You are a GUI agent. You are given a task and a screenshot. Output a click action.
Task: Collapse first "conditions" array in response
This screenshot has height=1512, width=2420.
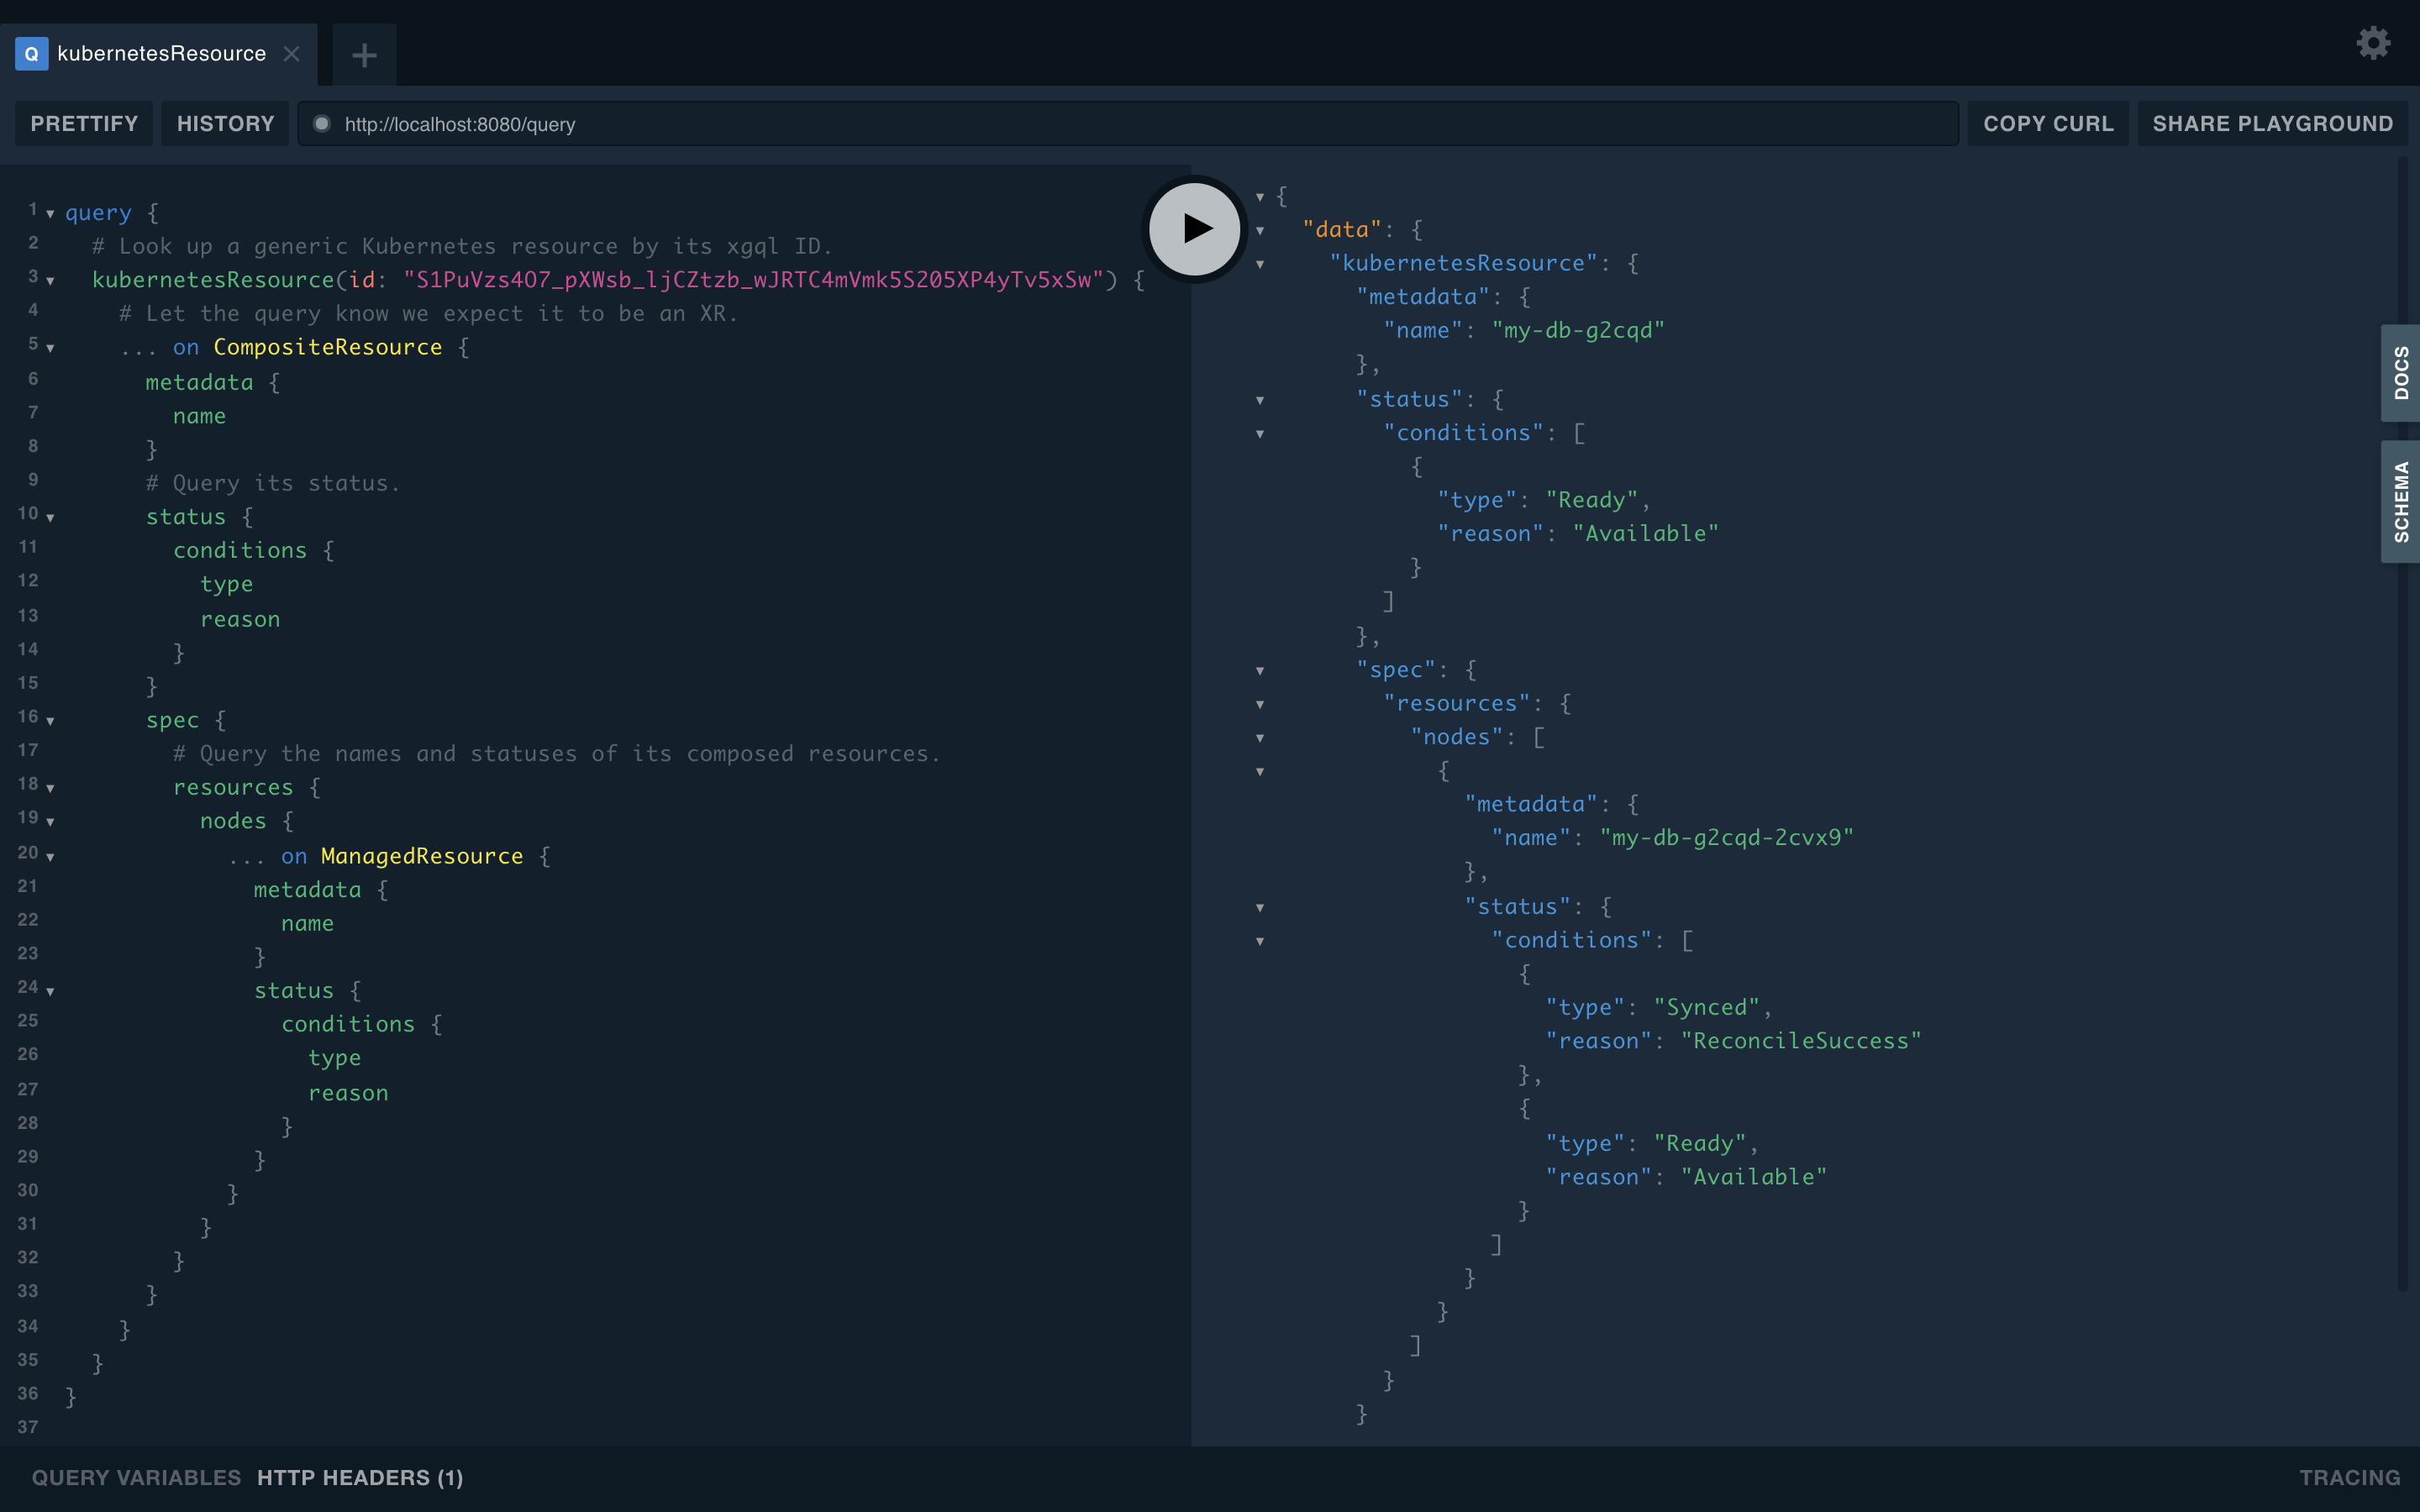pos(1260,434)
